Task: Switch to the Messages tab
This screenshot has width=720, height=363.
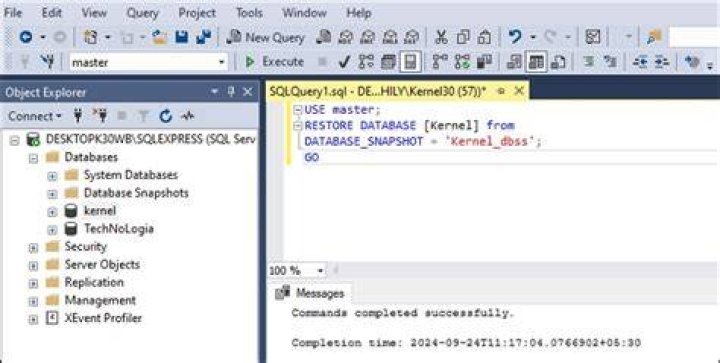Action: point(309,293)
